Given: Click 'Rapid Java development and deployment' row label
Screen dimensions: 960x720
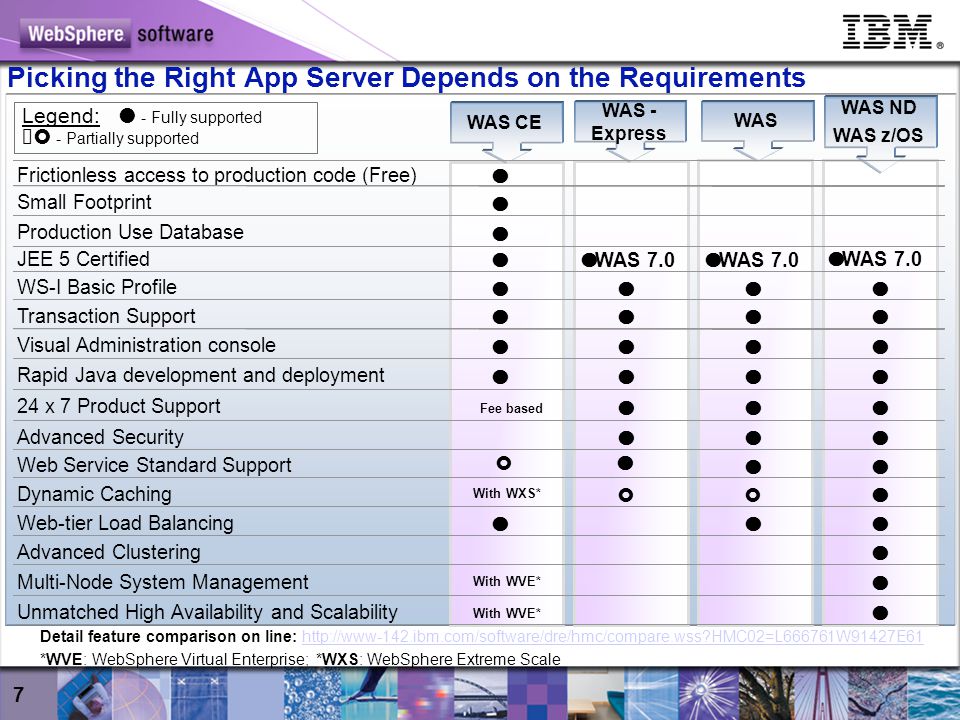Looking at the screenshot, I should 201,375.
